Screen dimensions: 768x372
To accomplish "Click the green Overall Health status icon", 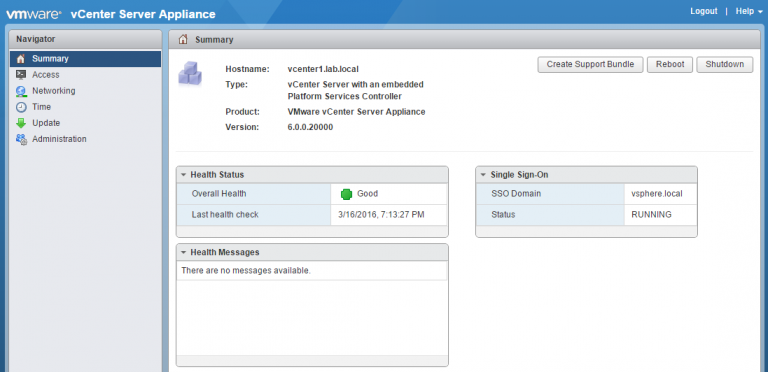I will 346,194.
